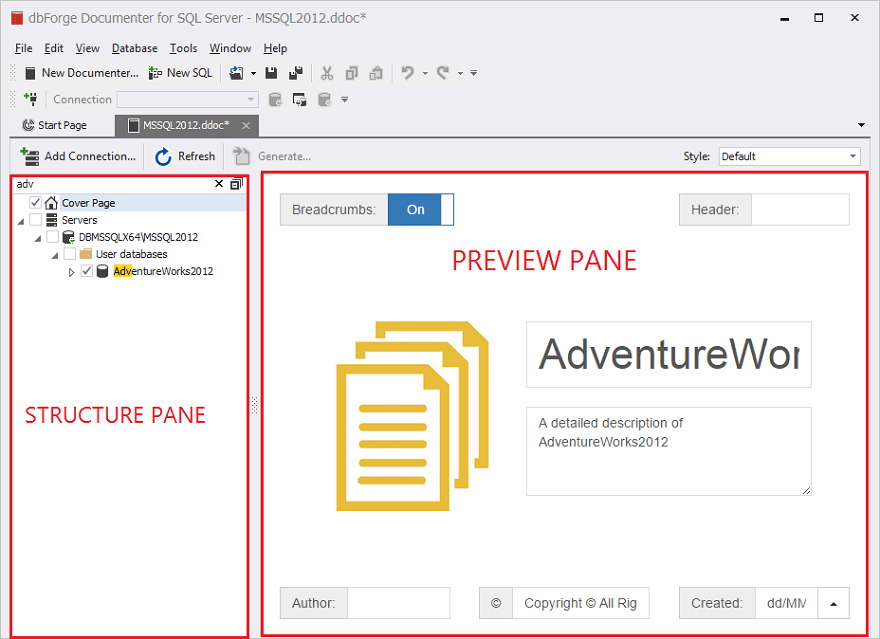This screenshot has height=639, width=880.
Task: Toggle the User databases checkbox
Action: pyautogui.click(x=70, y=254)
